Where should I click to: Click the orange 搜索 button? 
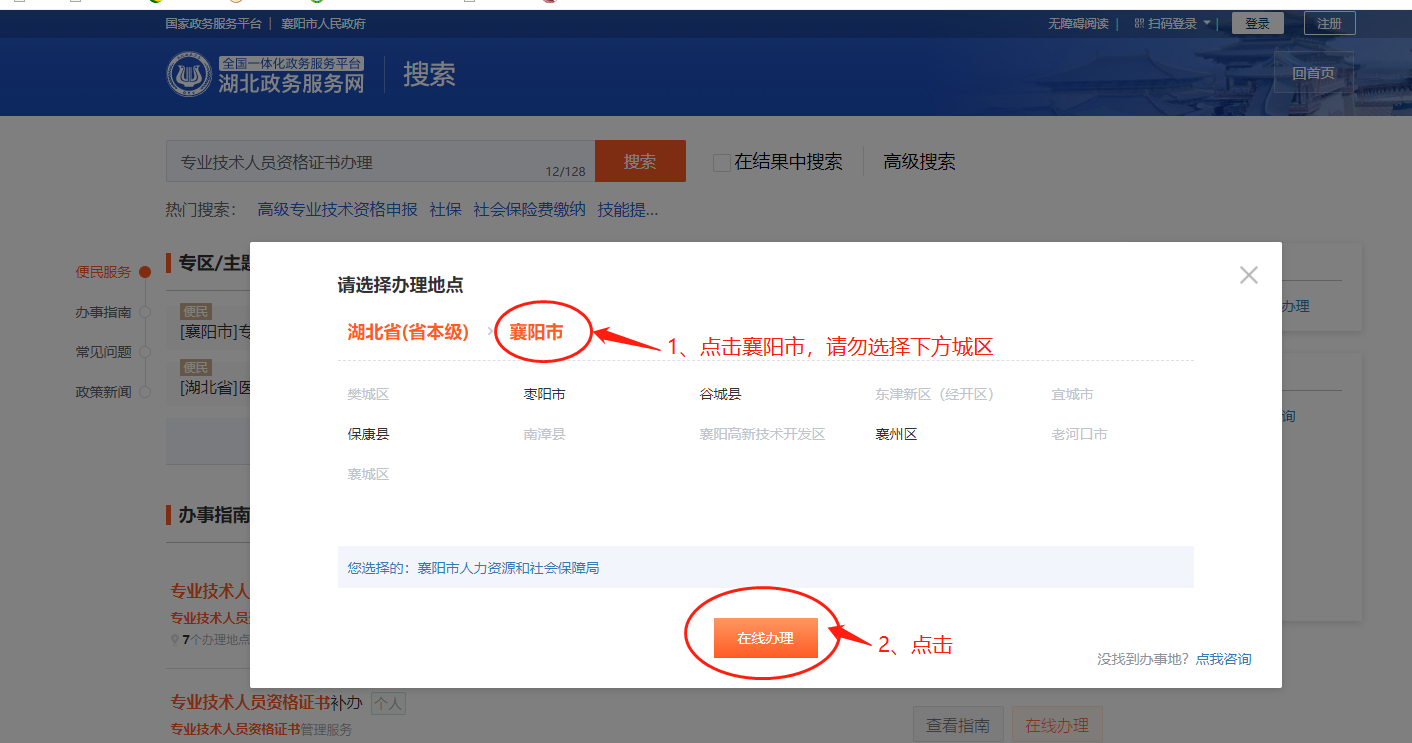(x=640, y=161)
